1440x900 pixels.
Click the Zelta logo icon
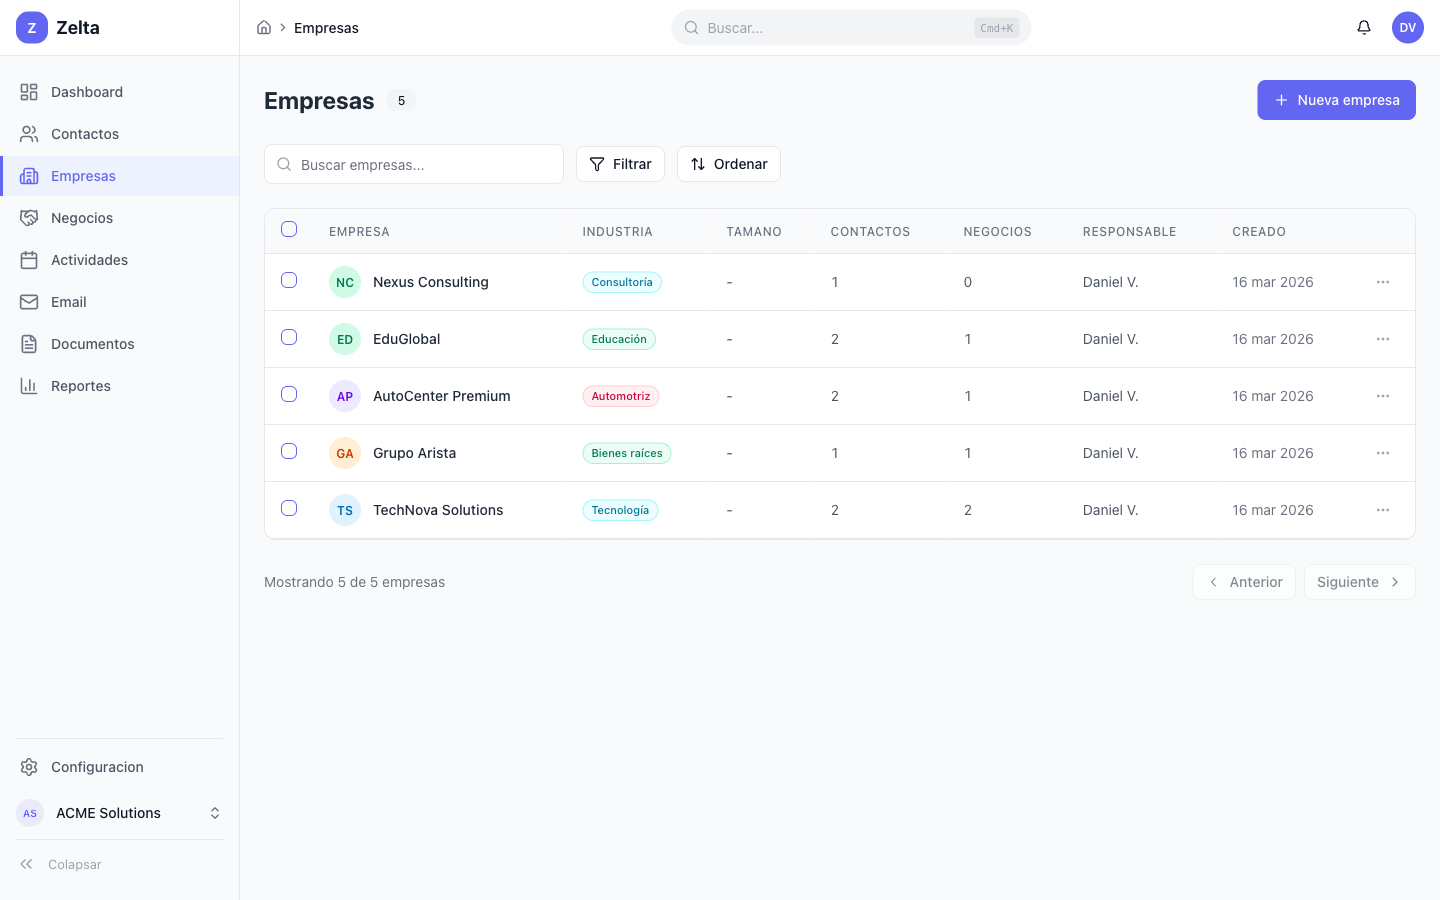[x=32, y=28]
